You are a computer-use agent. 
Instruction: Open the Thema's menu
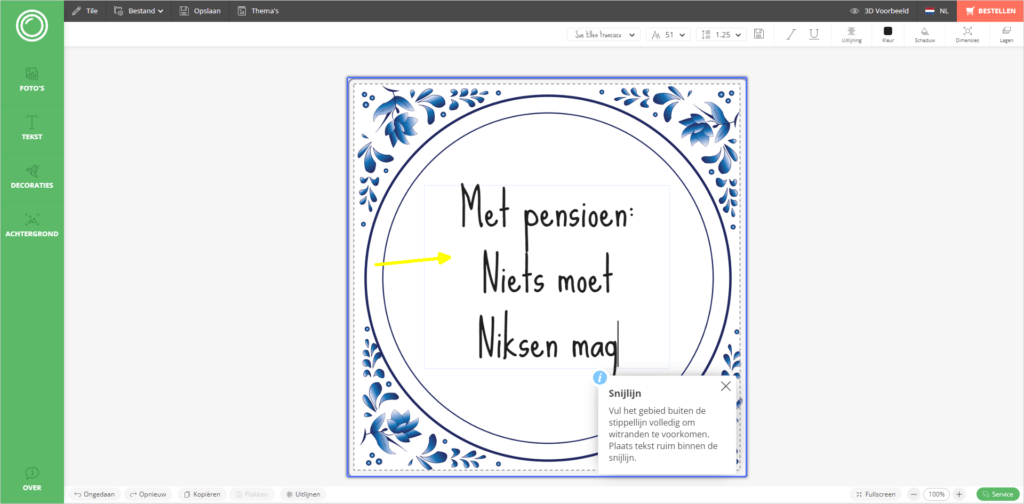tap(258, 11)
